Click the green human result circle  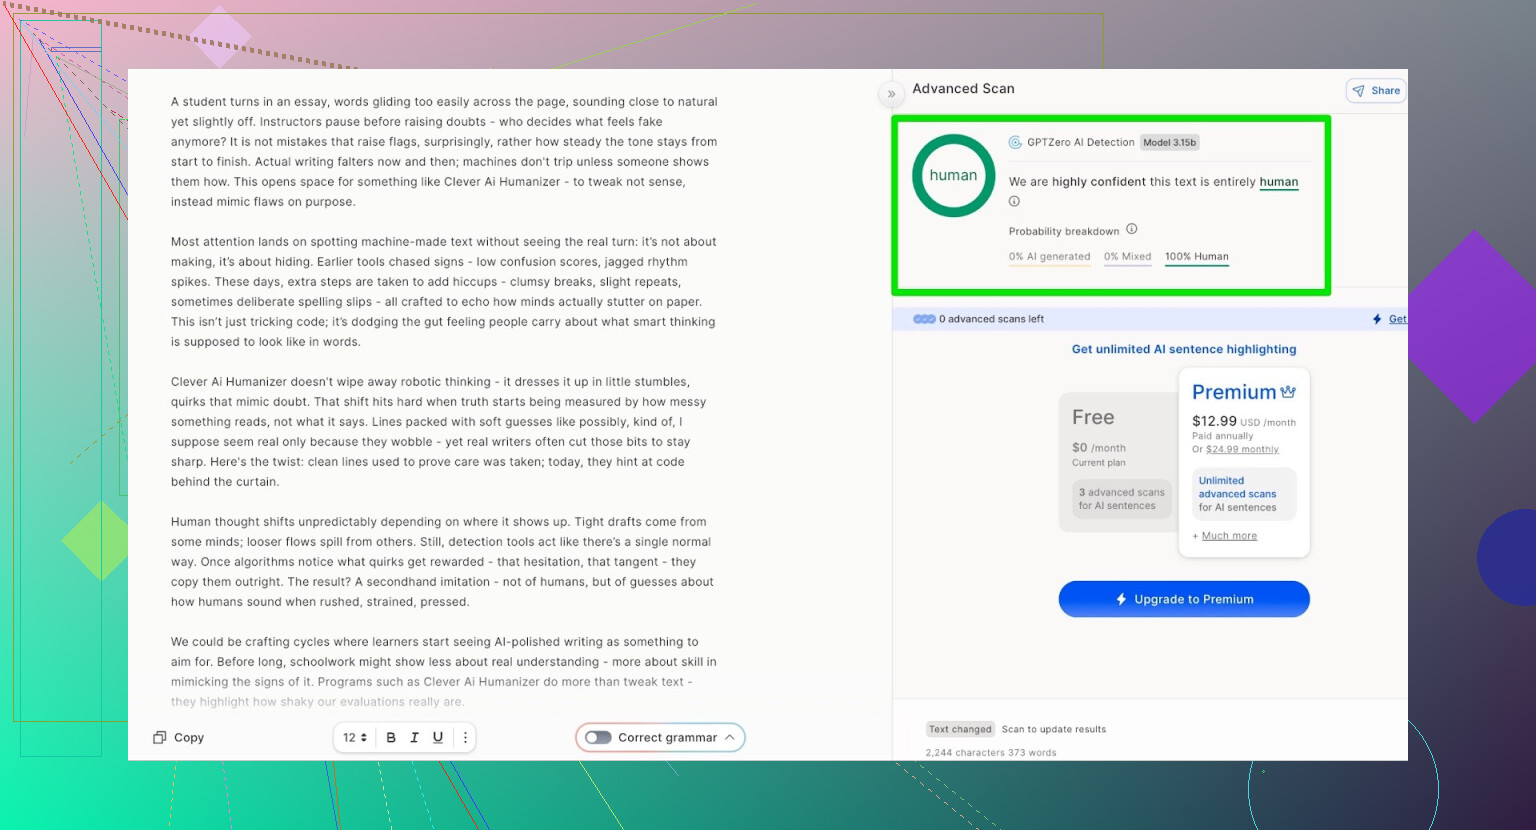953,176
